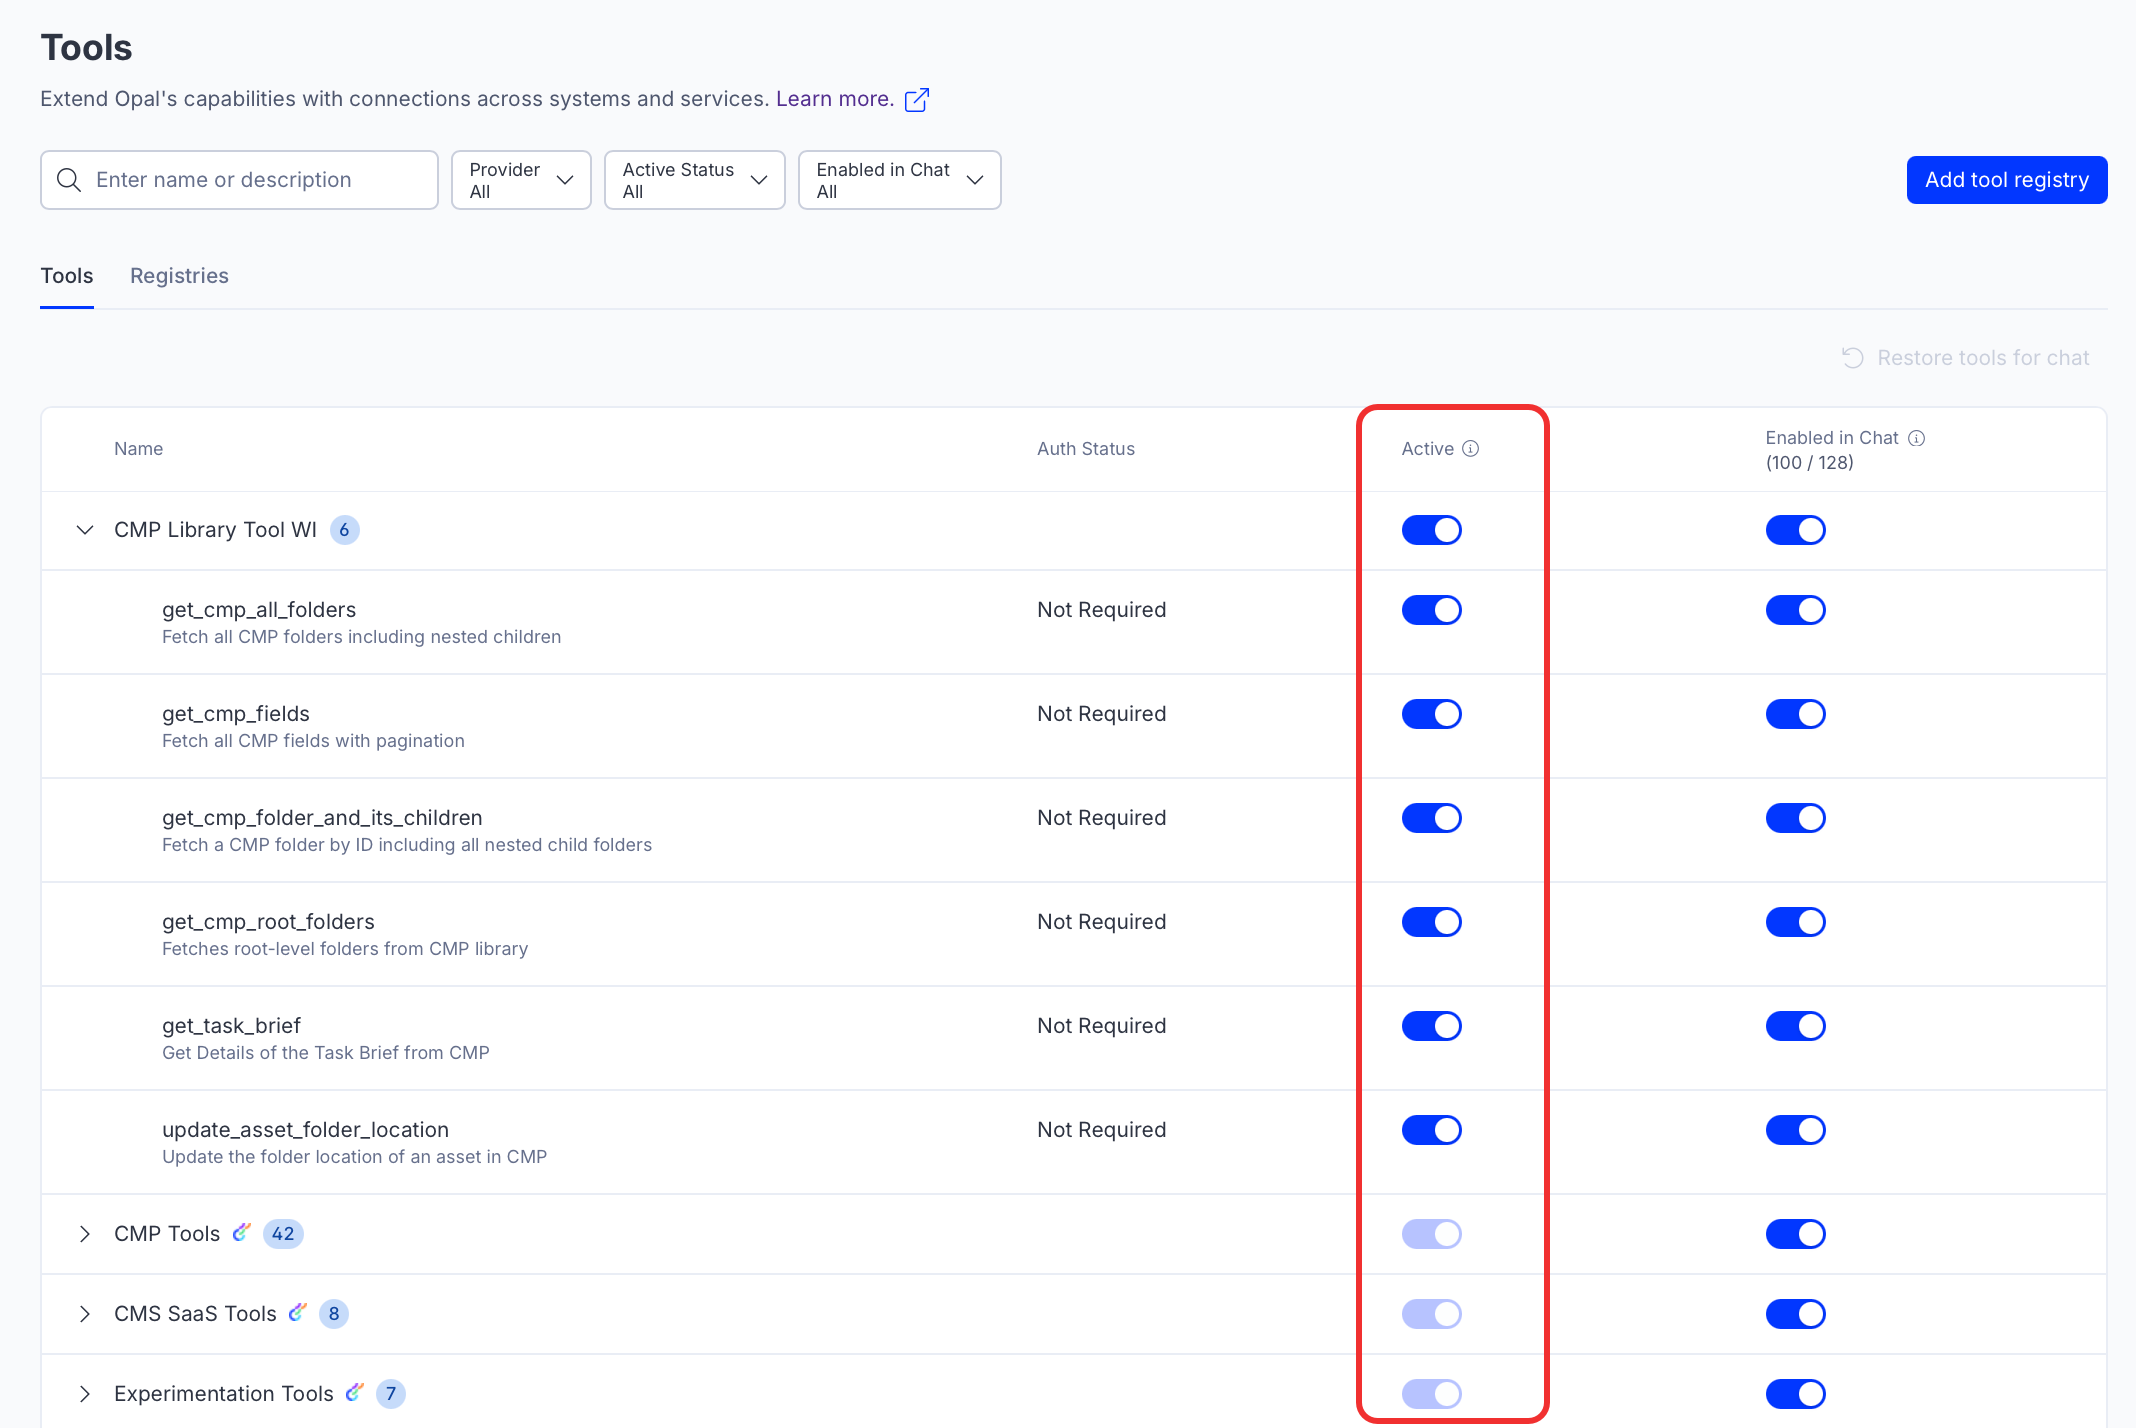Click the Opal icon next to CMS SaaS Tools
Image resolution: width=2136 pixels, height=1428 pixels.
click(298, 1313)
